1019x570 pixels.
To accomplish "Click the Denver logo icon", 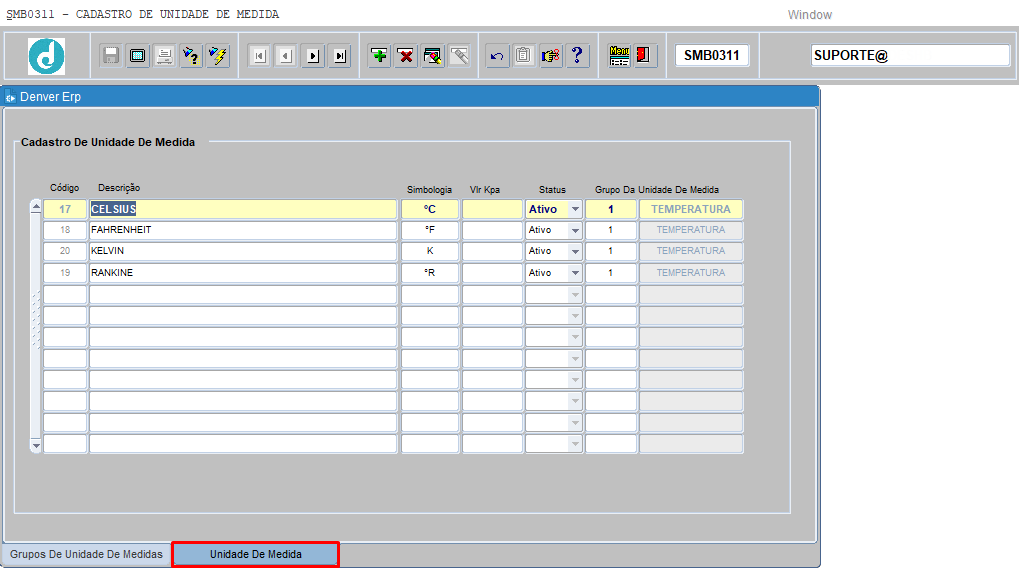I will (x=46, y=56).
